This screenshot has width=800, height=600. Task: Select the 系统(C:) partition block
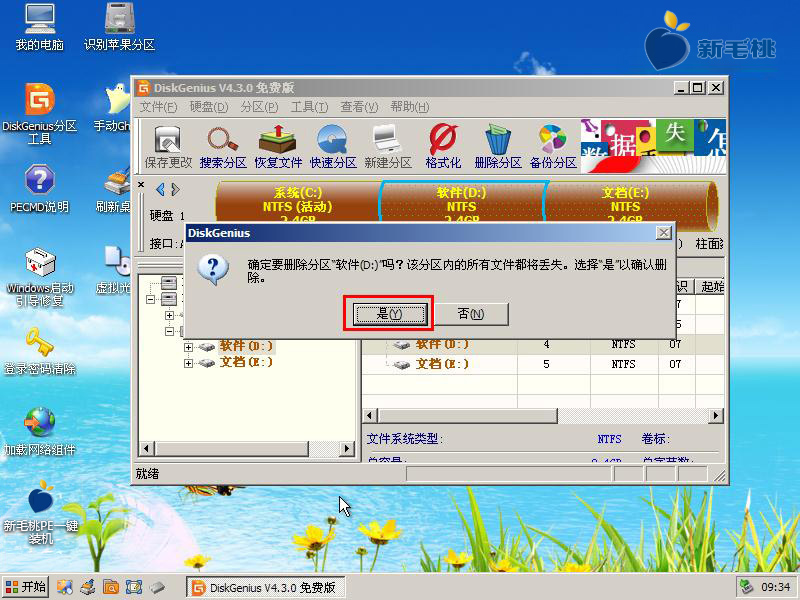click(x=298, y=202)
